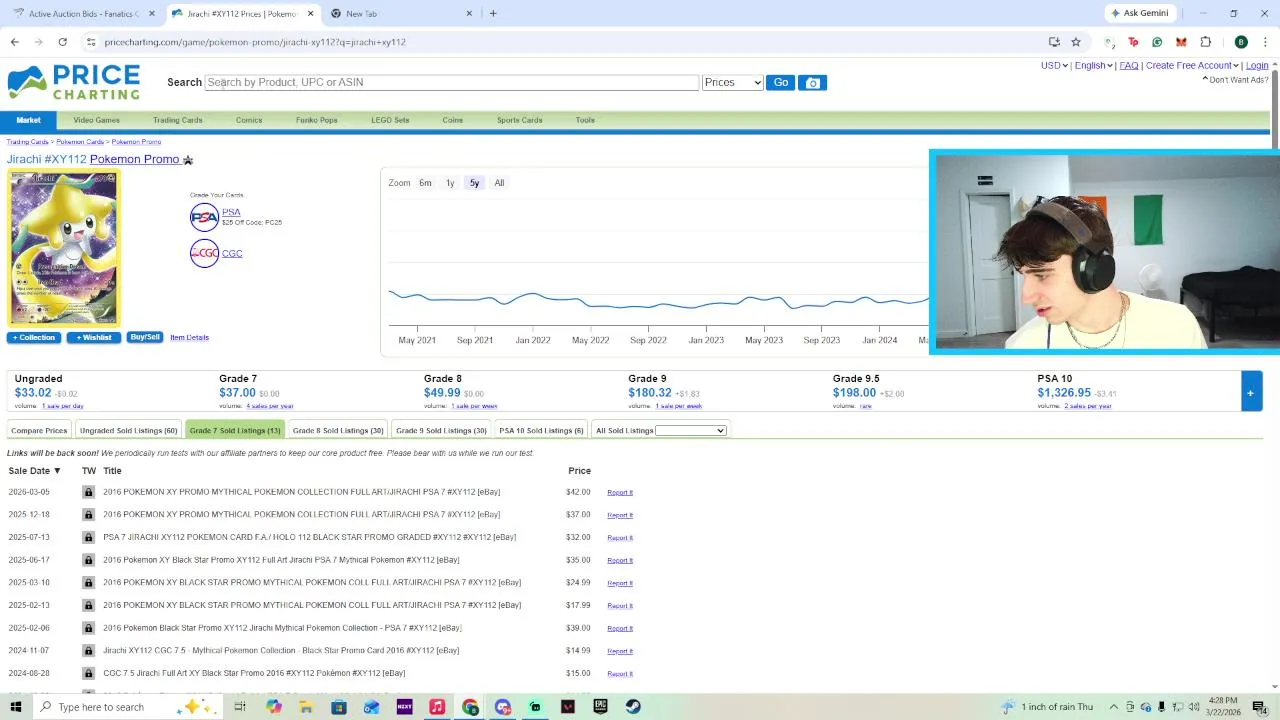Image resolution: width=1280 pixels, height=720 pixels.
Task: Open the Compare Prices tab
Action: (x=39, y=430)
